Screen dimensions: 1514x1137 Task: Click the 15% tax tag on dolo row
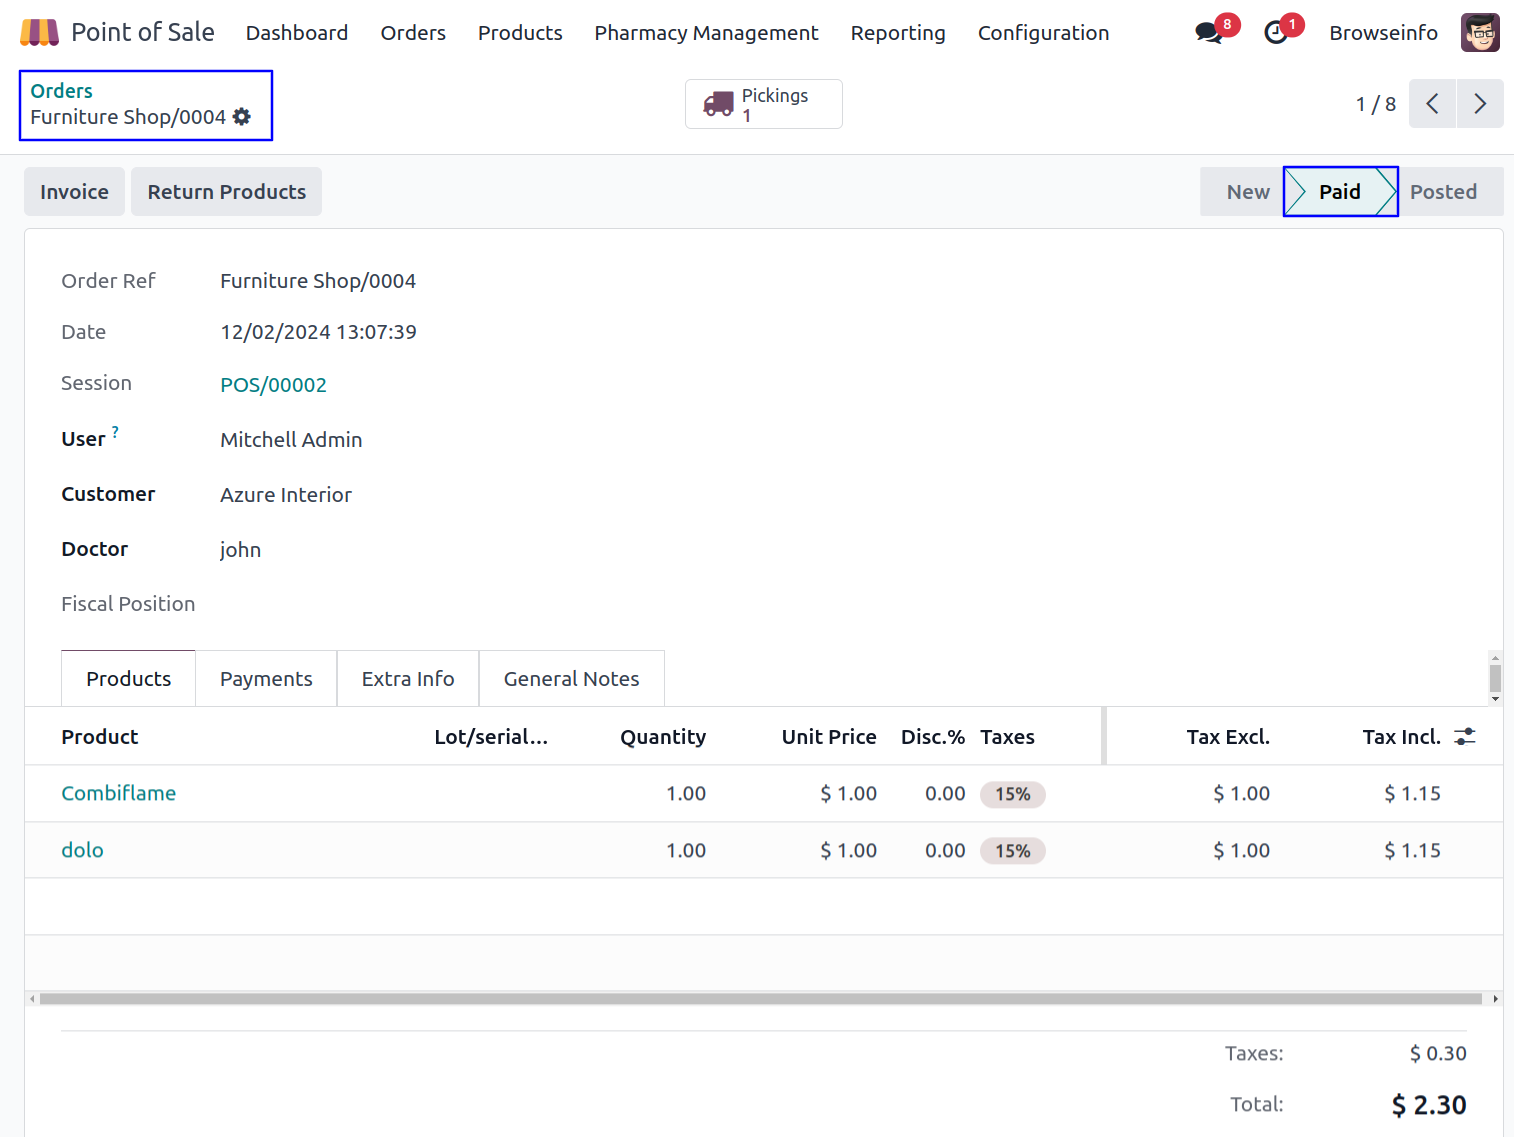click(x=1012, y=851)
